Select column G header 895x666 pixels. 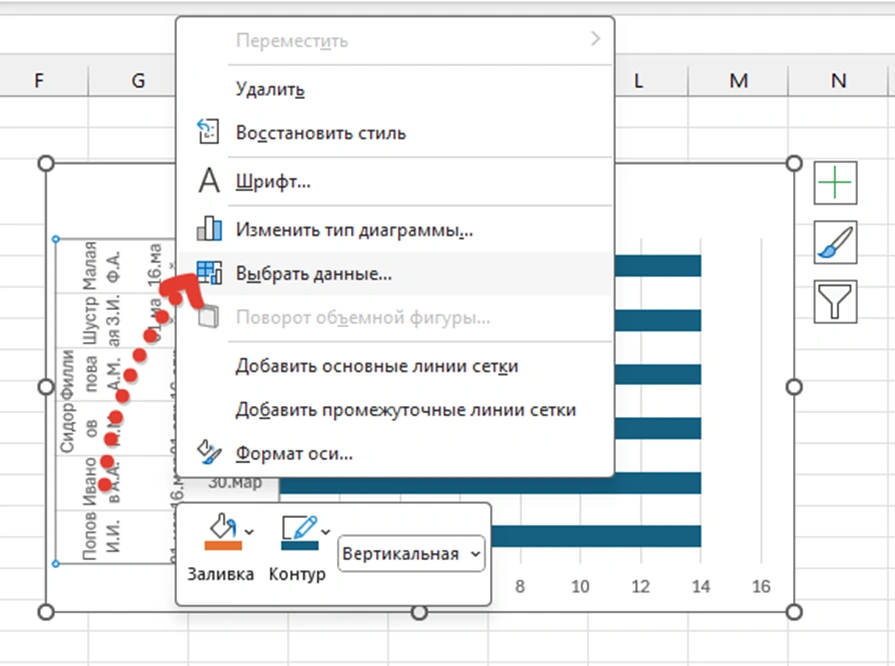(138, 80)
